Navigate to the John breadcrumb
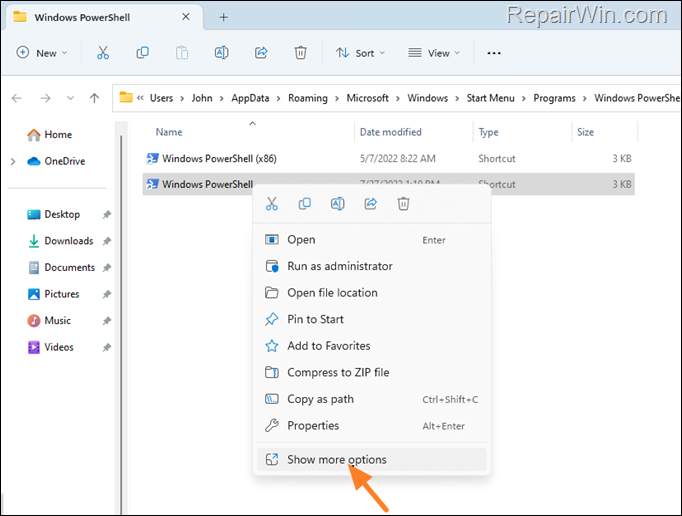 pyautogui.click(x=202, y=98)
